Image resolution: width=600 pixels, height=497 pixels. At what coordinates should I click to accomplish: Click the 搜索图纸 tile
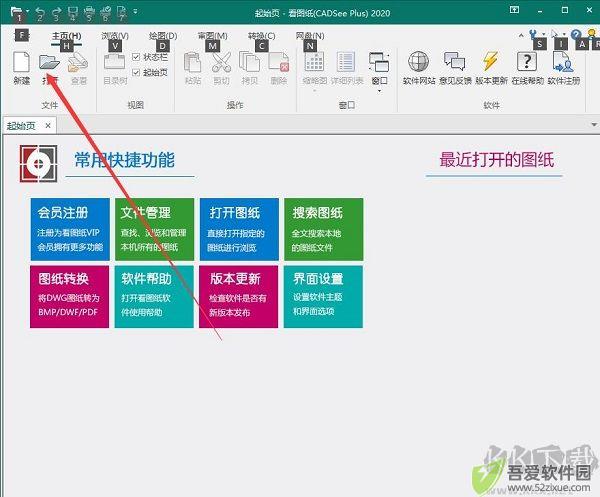pos(324,229)
